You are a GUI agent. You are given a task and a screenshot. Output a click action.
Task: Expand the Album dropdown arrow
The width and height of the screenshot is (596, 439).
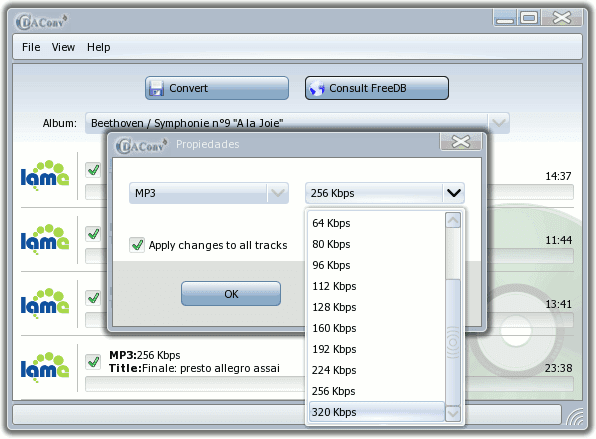point(498,123)
